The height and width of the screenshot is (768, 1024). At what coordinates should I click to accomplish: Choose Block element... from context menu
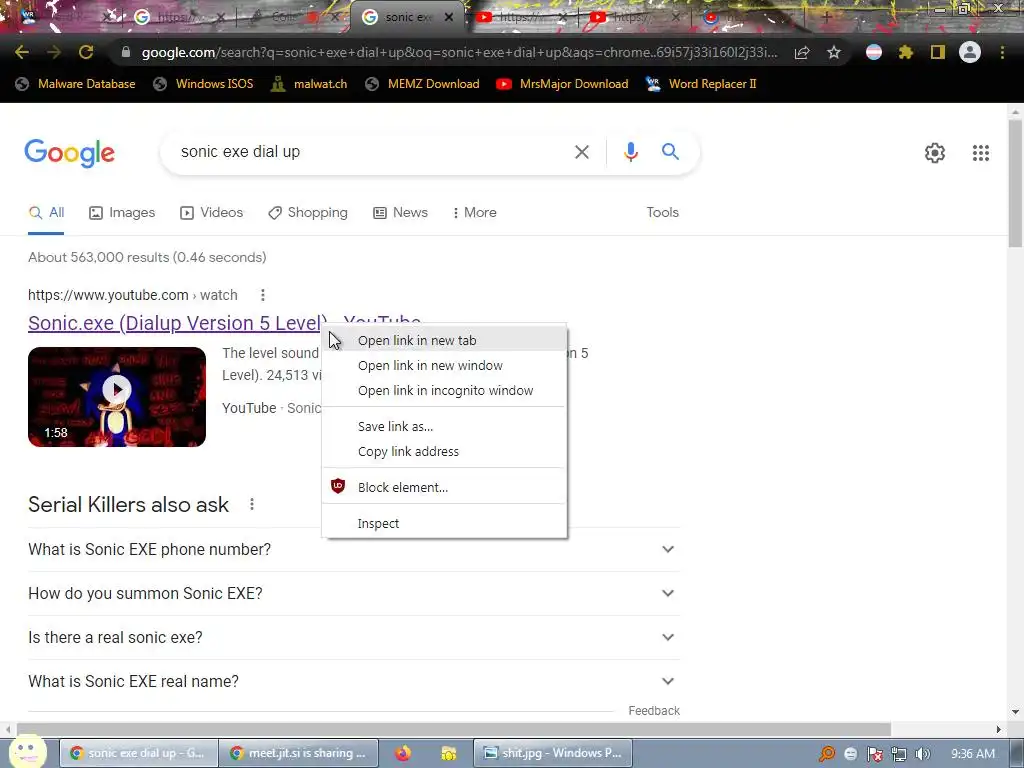pos(445,487)
